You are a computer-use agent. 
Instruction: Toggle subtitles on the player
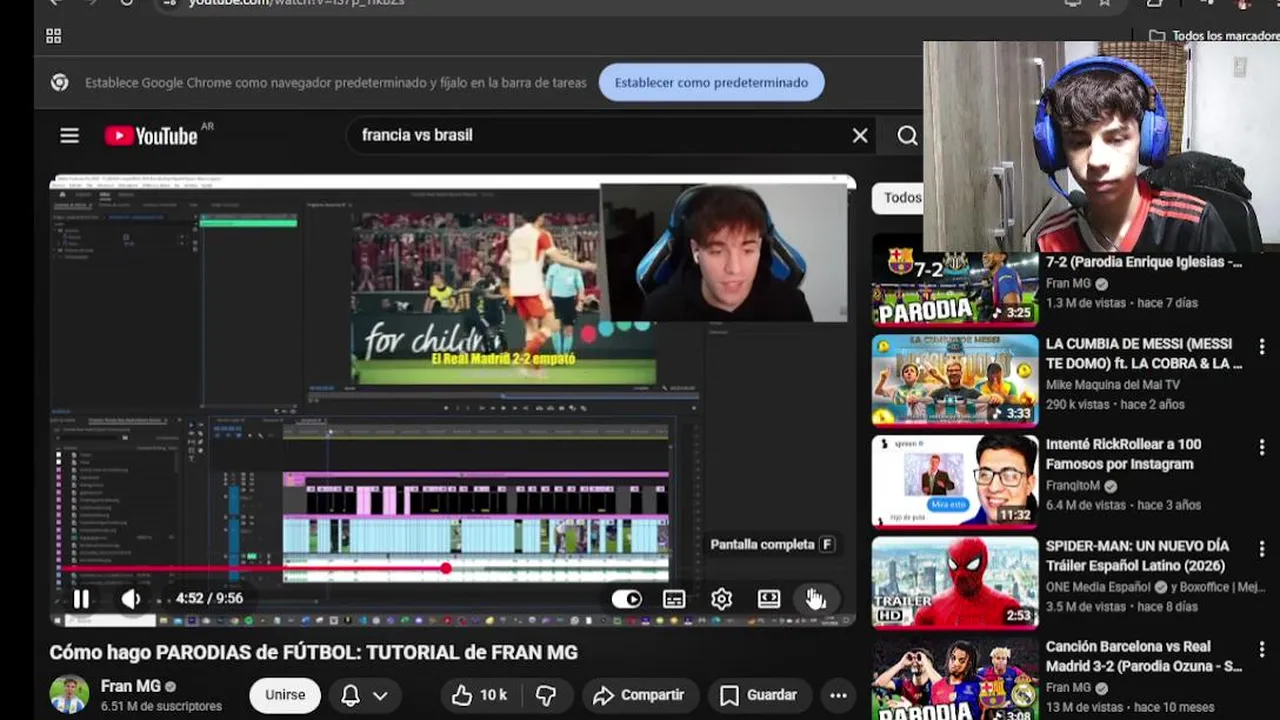coord(674,598)
